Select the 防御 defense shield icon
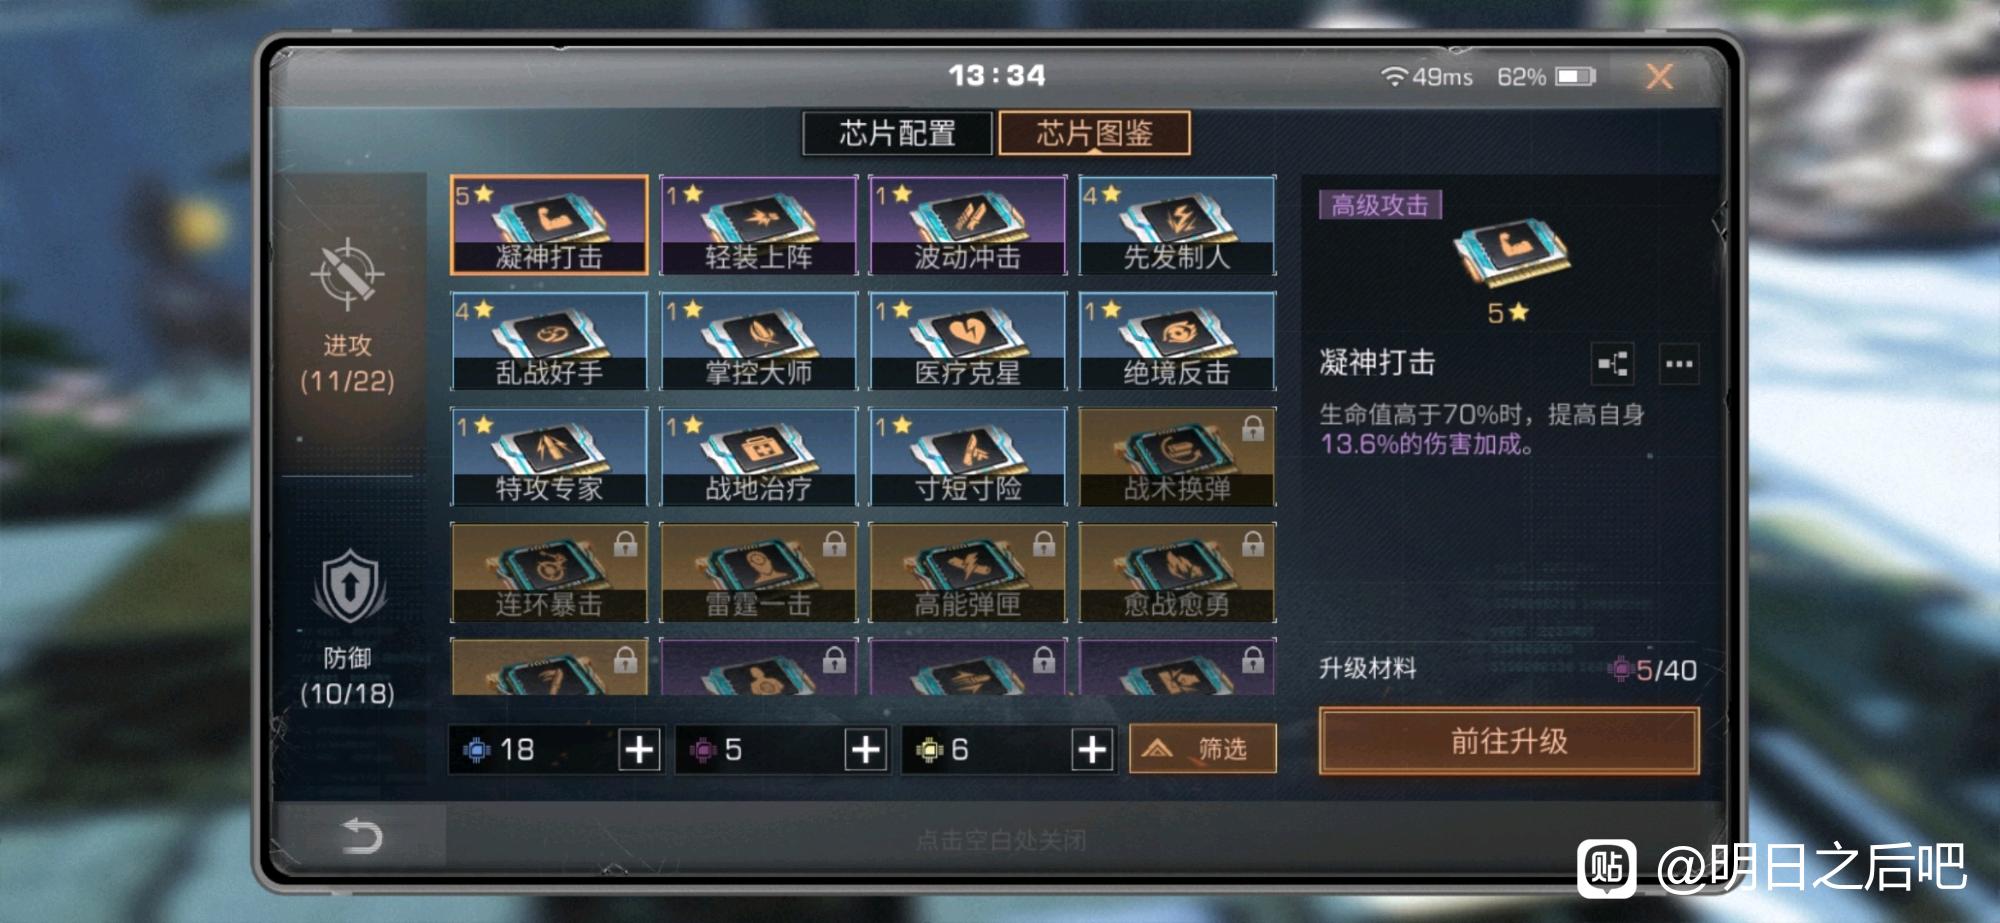This screenshot has width=2000, height=923. (348, 587)
